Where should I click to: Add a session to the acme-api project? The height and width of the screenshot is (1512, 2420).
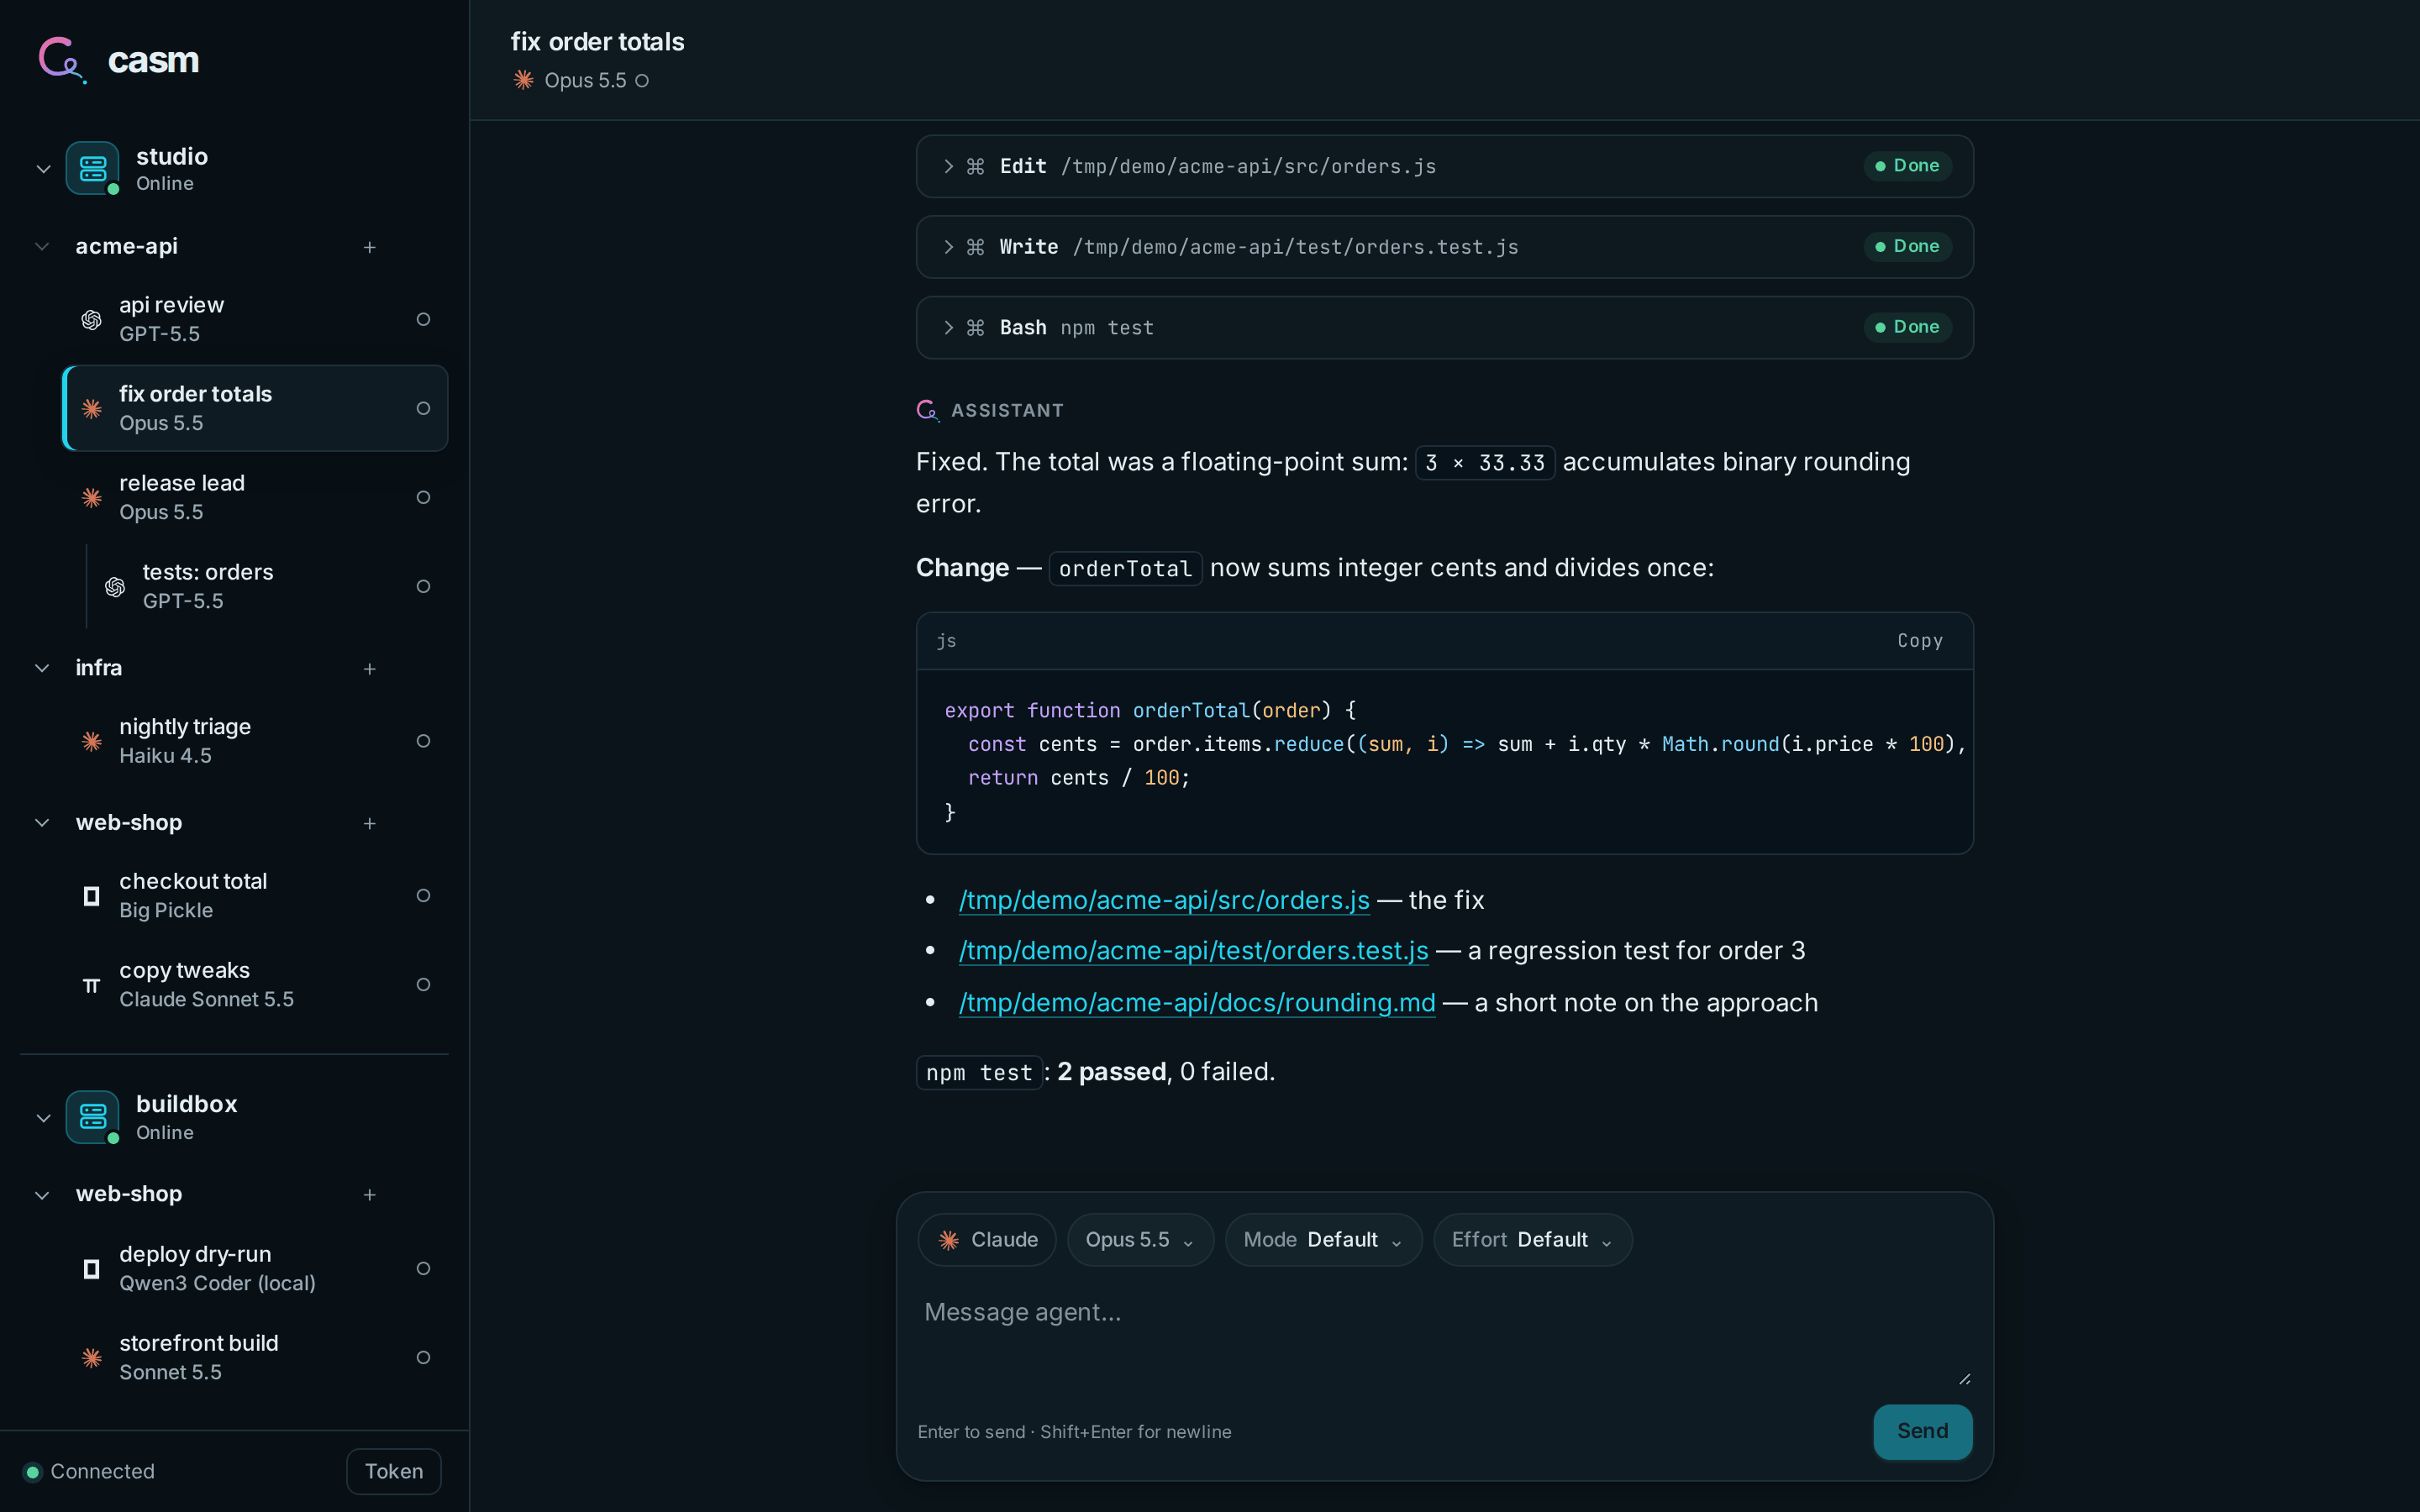(x=369, y=247)
